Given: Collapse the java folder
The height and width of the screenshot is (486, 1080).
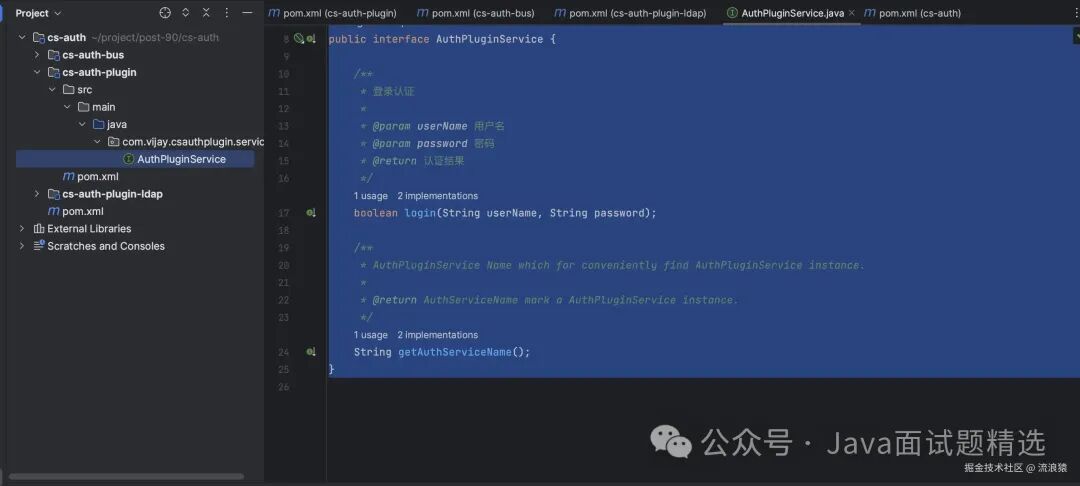Looking at the screenshot, I should point(83,125).
